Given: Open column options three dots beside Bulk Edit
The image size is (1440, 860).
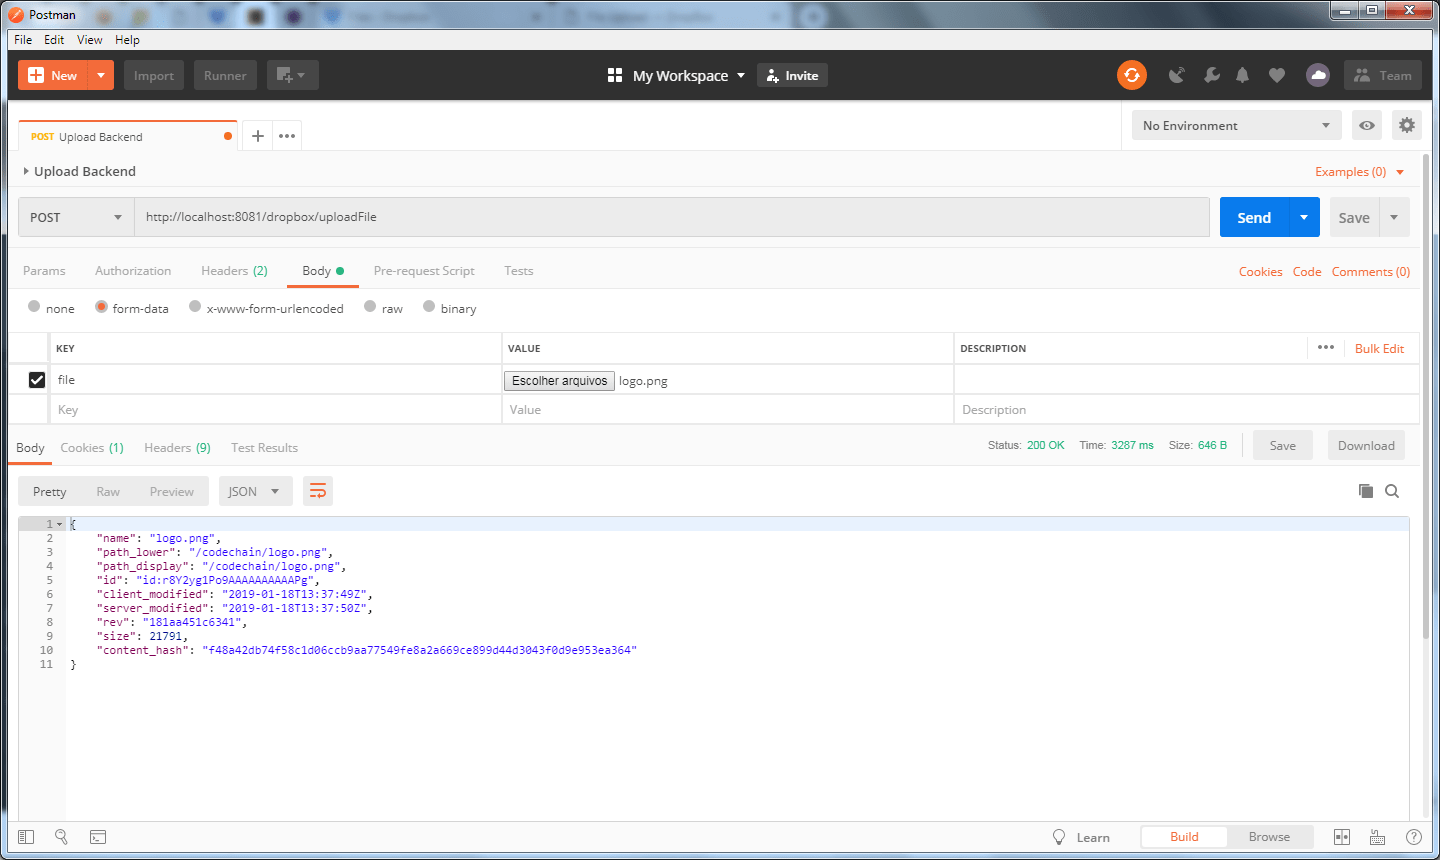Looking at the screenshot, I should pyautogui.click(x=1326, y=348).
